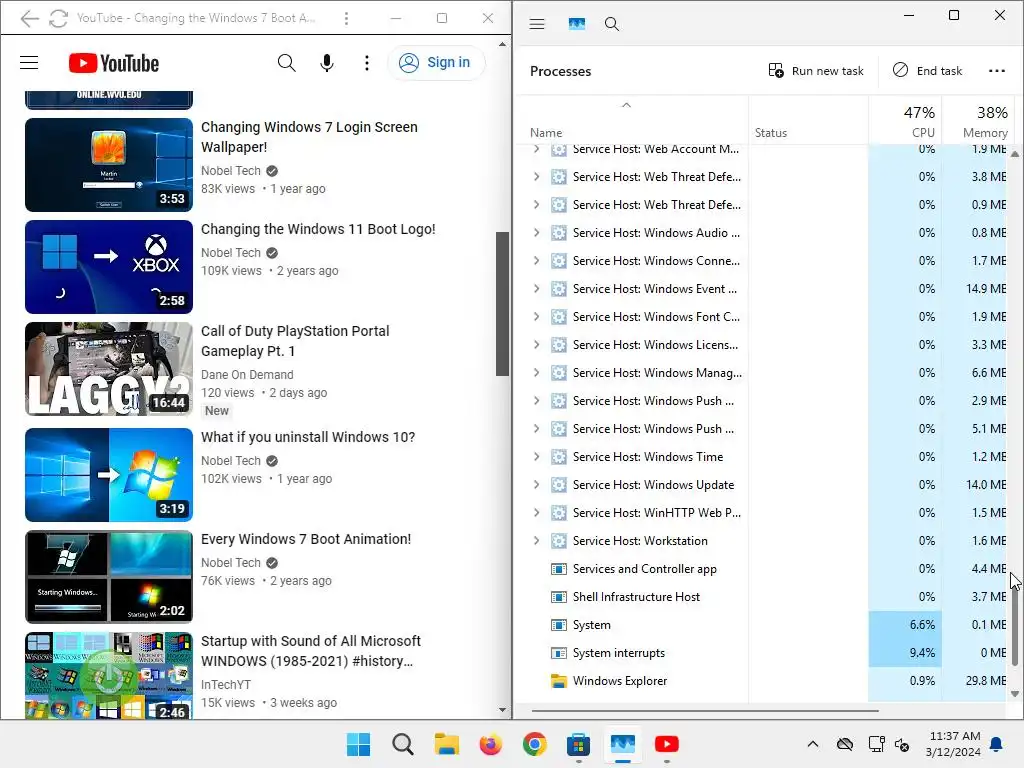The width and height of the screenshot is (1024, 768).
Task: Select Service Host: Windows Conne... row
Action: pyautogui.click(x=761, y=261)
